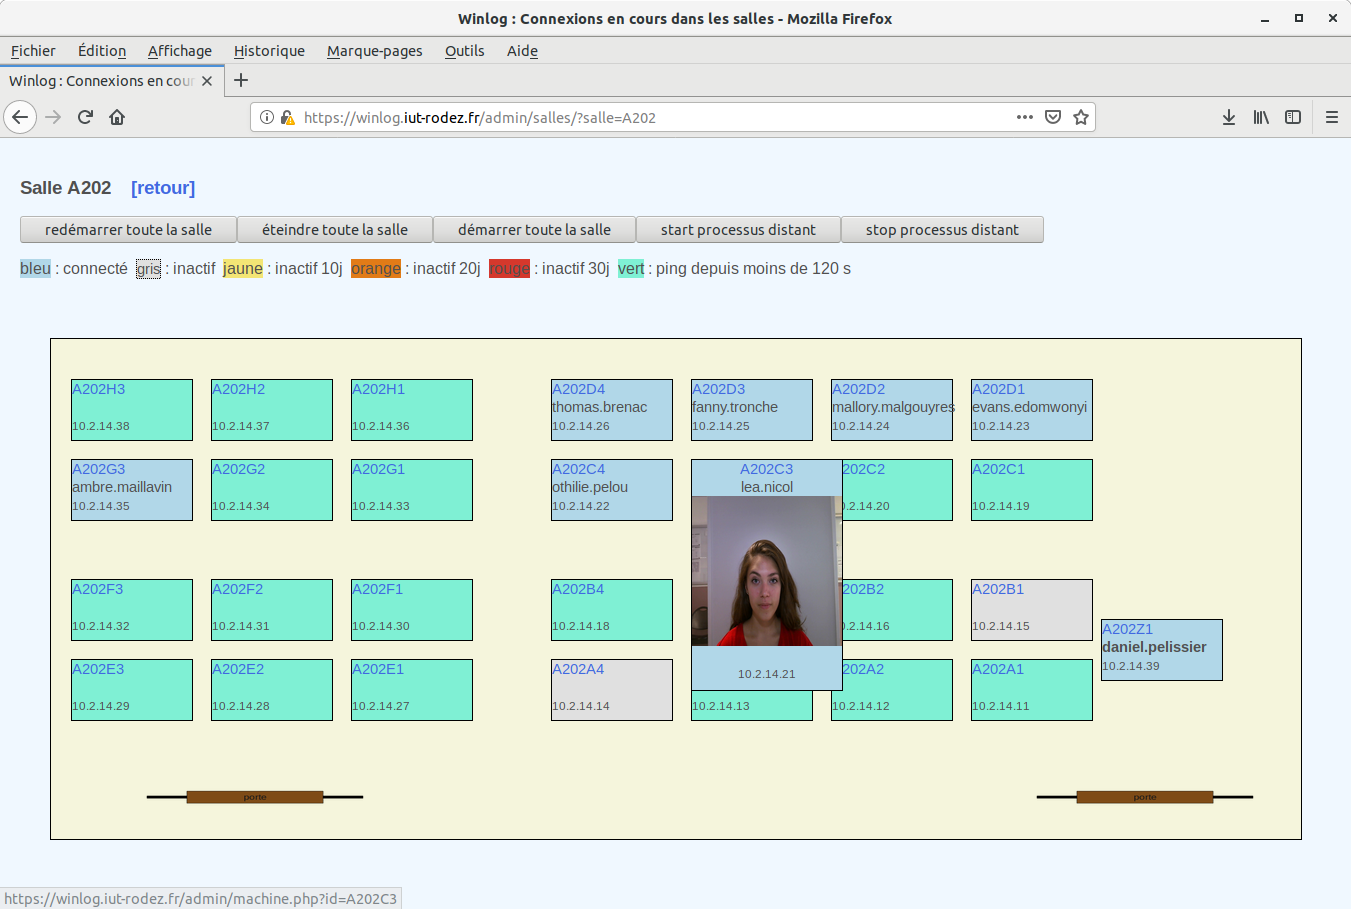This screenshot has width=1351, height=909.
Task: Open machine A202A1 link
Action: pos(998,669)
